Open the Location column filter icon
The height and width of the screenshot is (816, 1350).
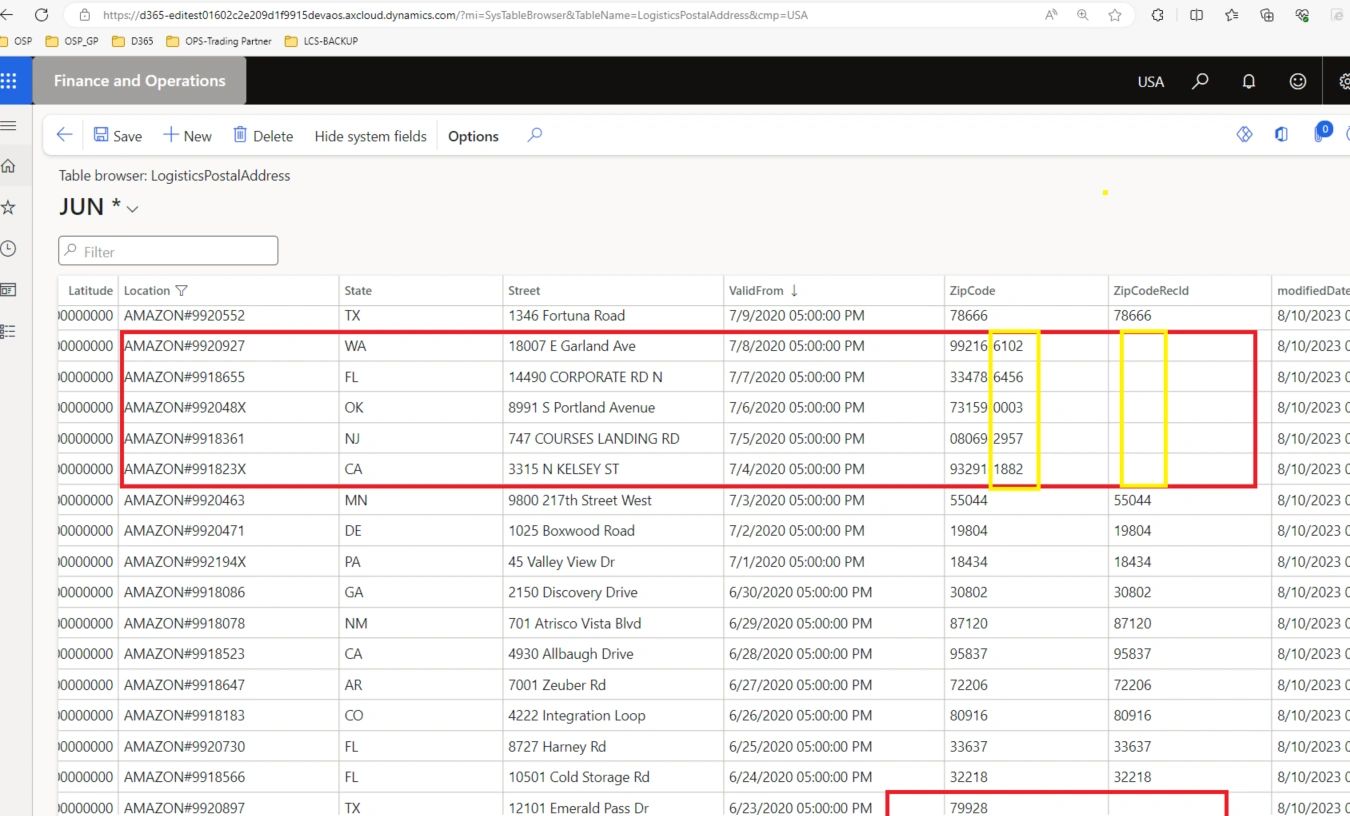click(x=181, y=291)
